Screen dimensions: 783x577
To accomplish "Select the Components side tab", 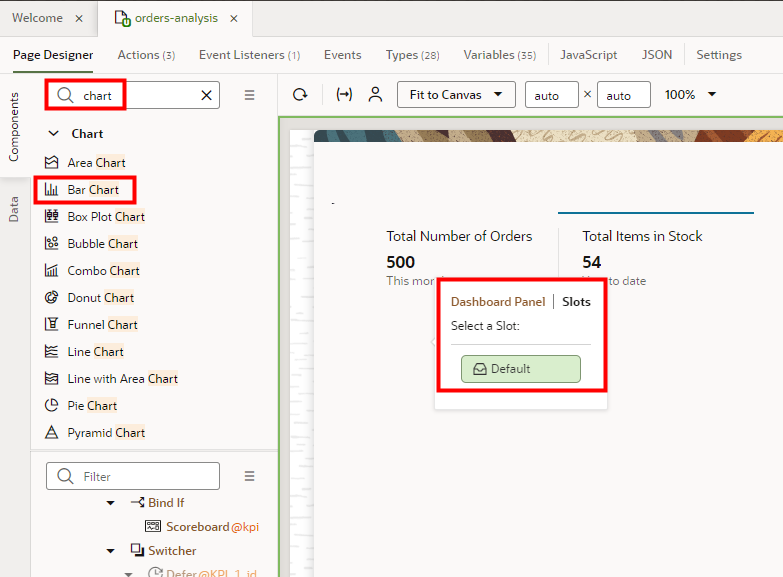I will click(13, 126).
